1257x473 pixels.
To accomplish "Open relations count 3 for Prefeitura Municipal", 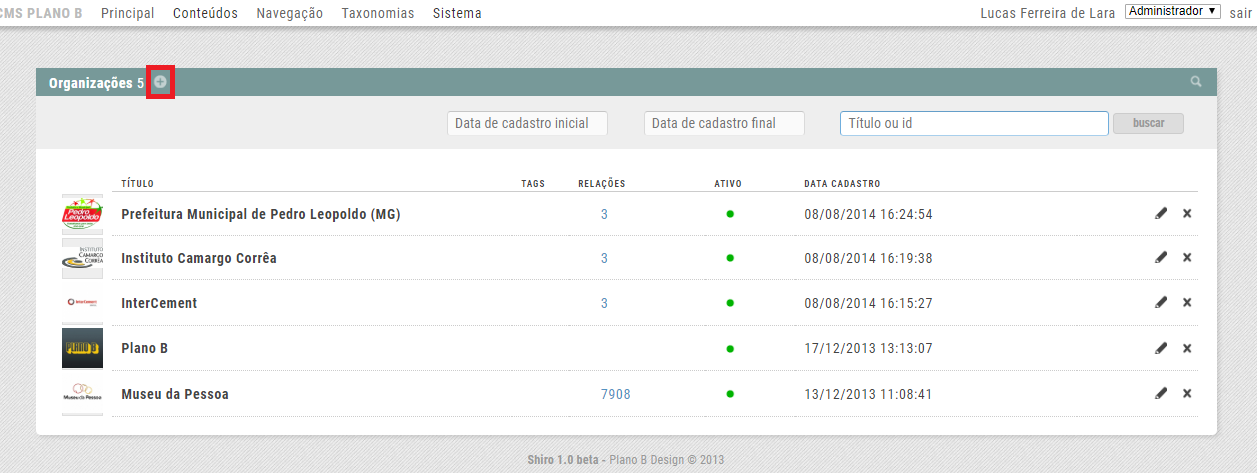I will tap(604, 214).
